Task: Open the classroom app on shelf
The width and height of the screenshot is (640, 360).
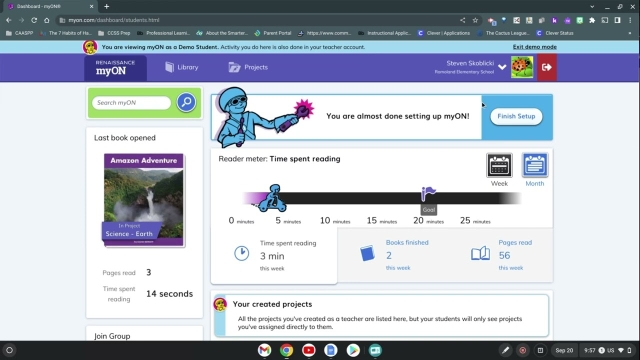Action: tap(375, 350)
